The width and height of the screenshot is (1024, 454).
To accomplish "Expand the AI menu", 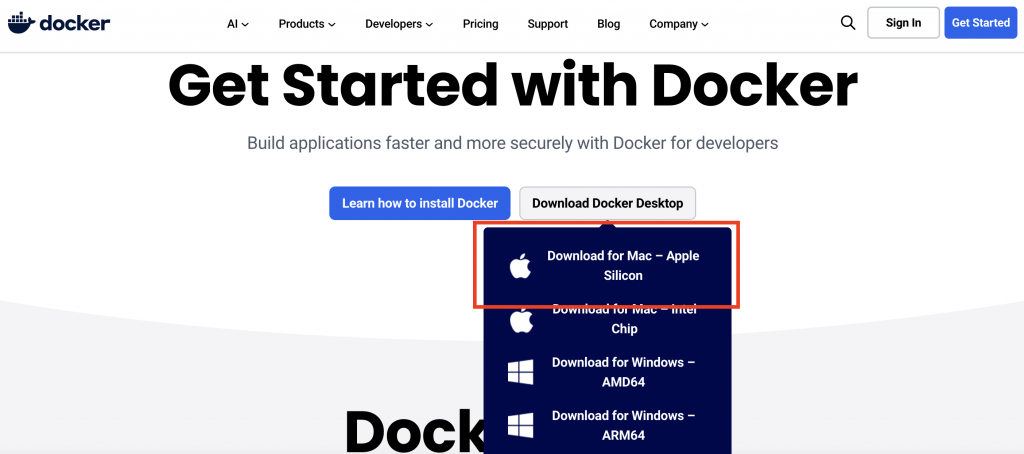I will point(238,24).
